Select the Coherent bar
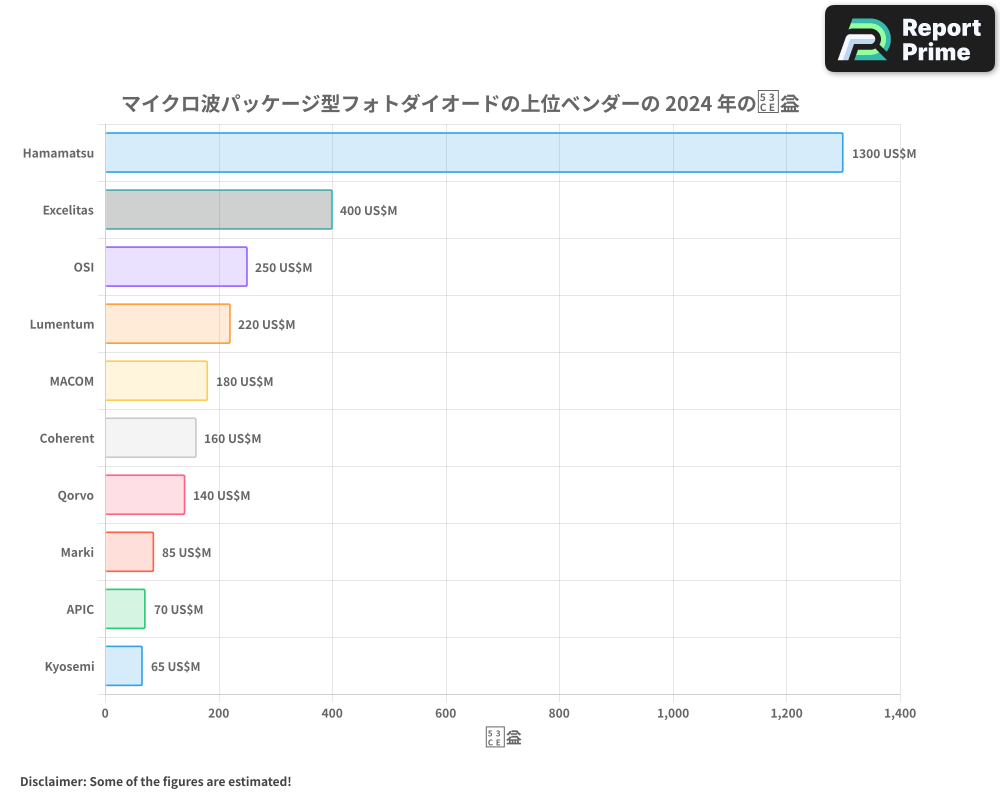Image resolution: width=1000 pixels, height=800 pixels. [x=148, y=438]
